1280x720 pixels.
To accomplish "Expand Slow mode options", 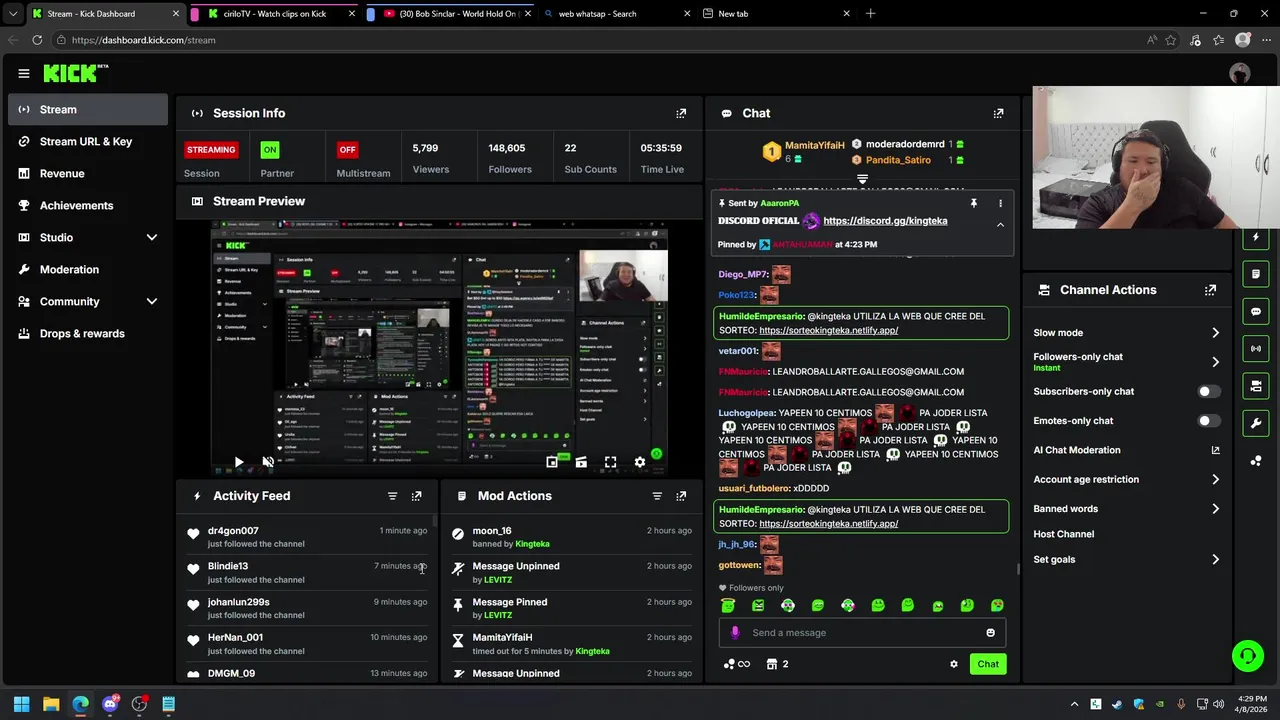I will (x=1215, y=333).
